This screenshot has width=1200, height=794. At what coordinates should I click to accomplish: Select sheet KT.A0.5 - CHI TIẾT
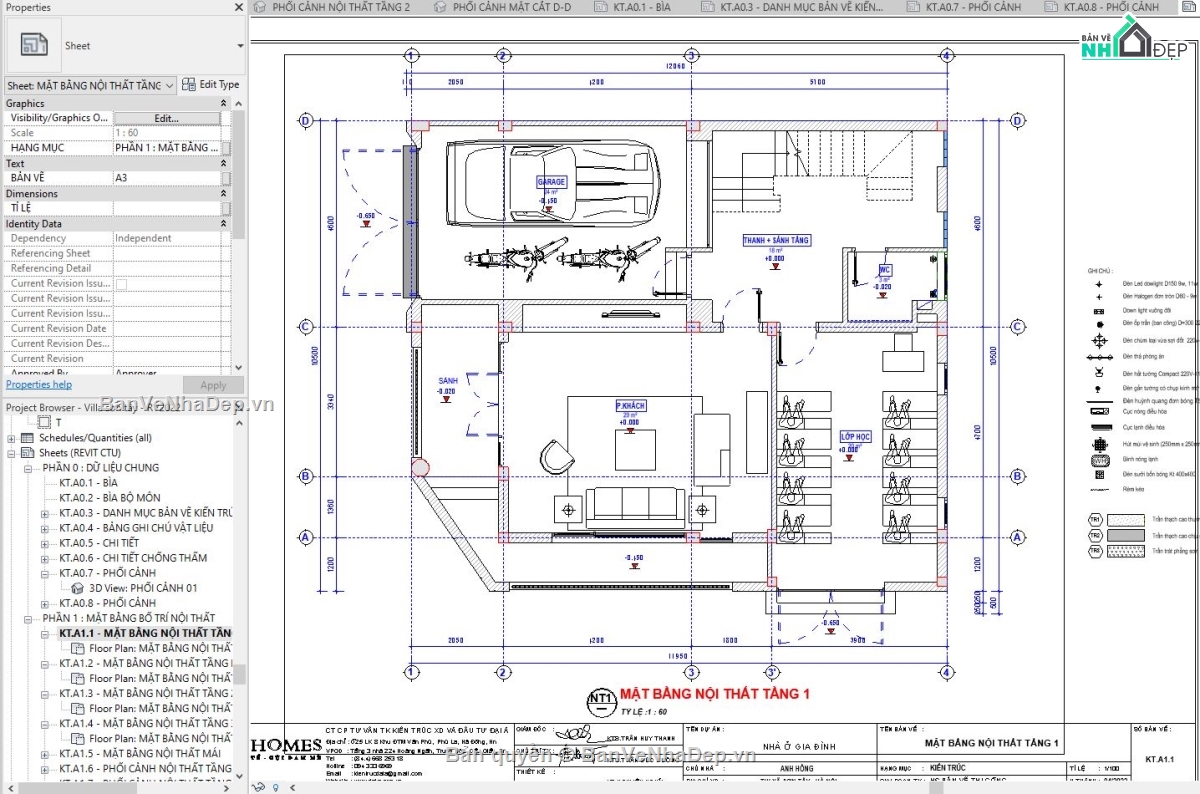[99, 543]
